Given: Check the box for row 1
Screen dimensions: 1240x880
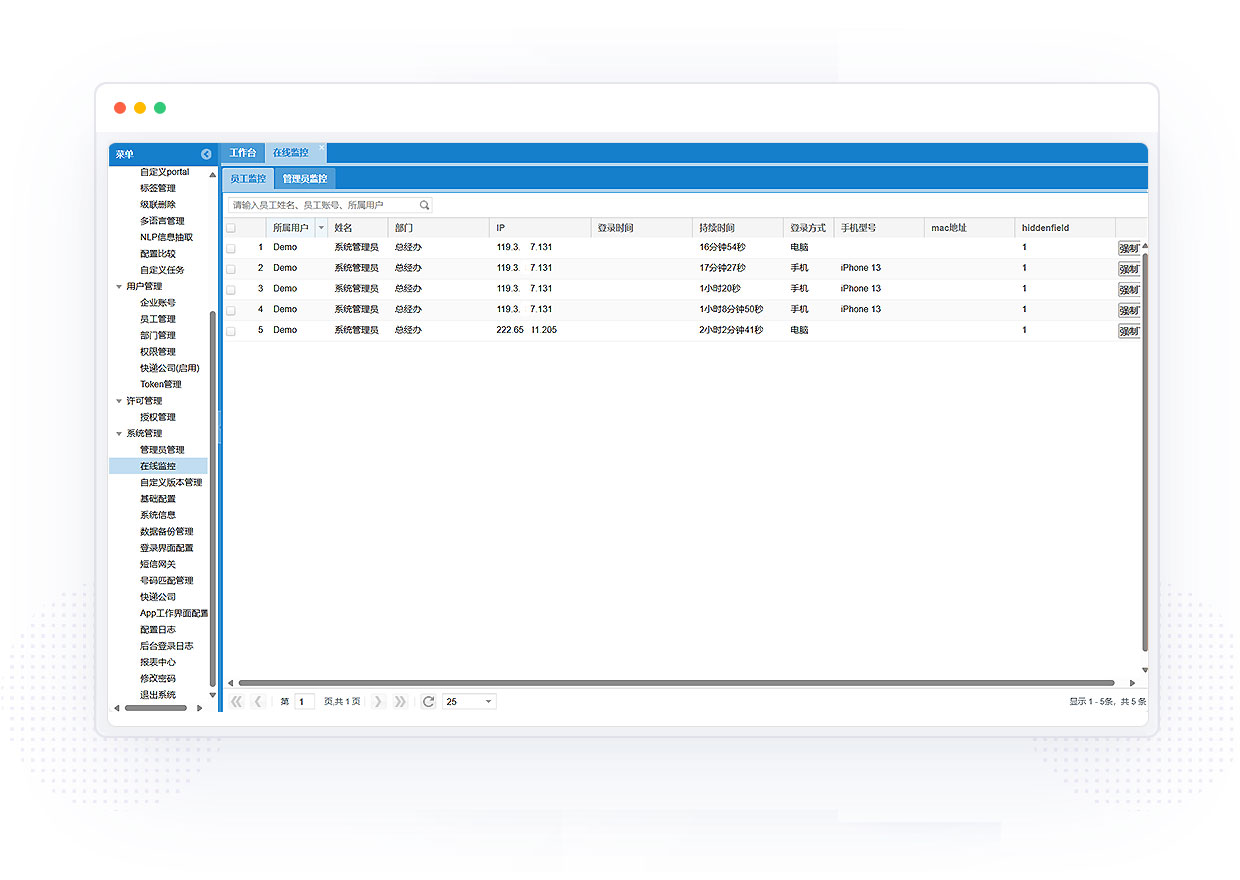Looking at the screenshot, I should click(231, 248).
